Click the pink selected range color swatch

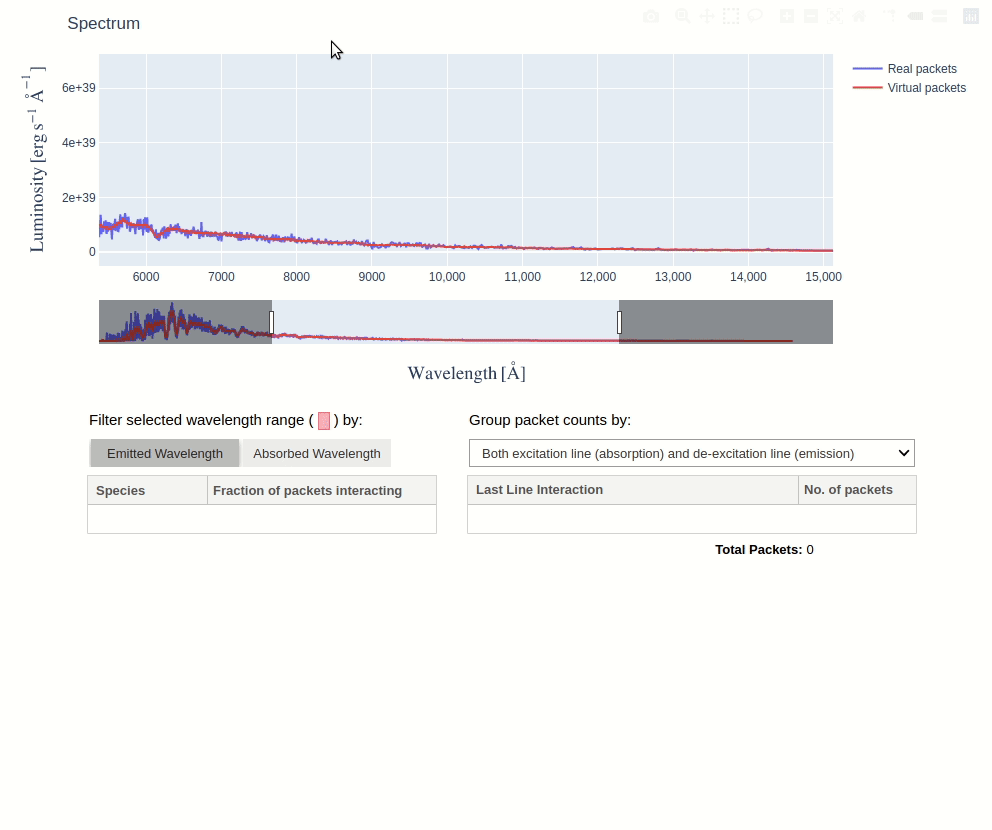(324, 421)
